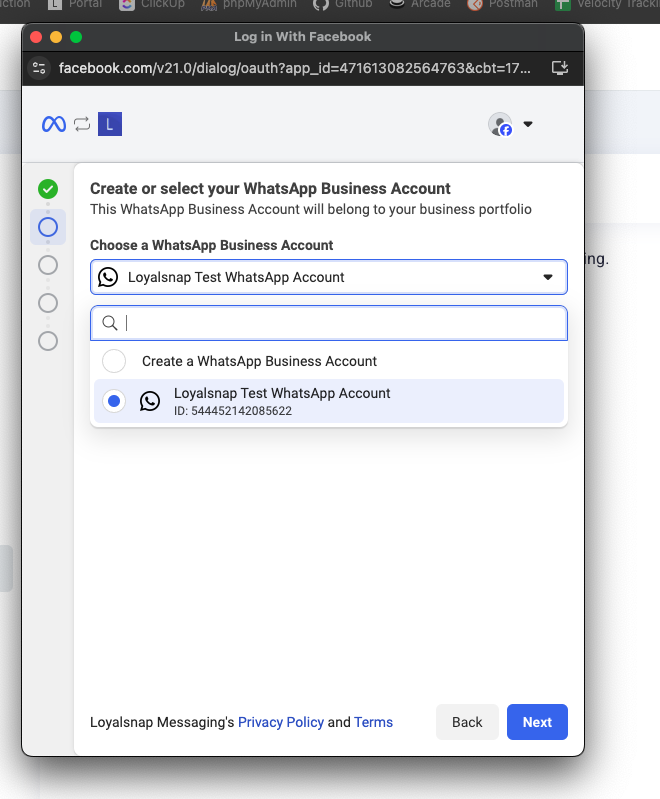The image size is (660, 799).
Task: Open the Postman bookmark in background browser
Action: 502,4
